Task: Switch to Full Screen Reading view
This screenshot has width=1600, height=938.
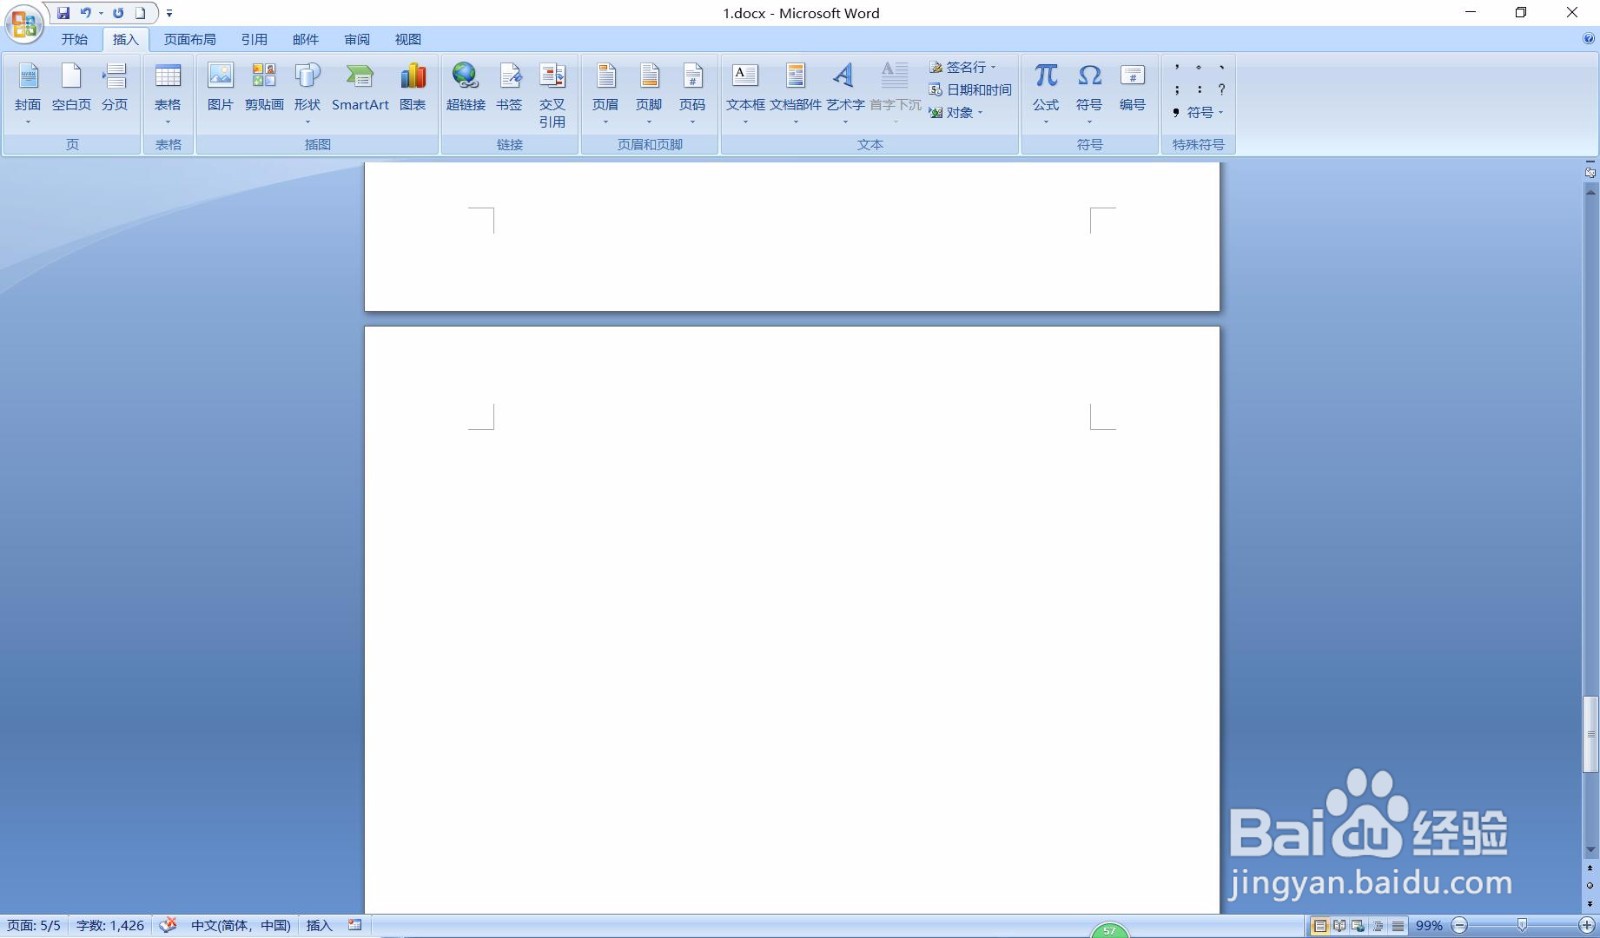Action: 1339,926
